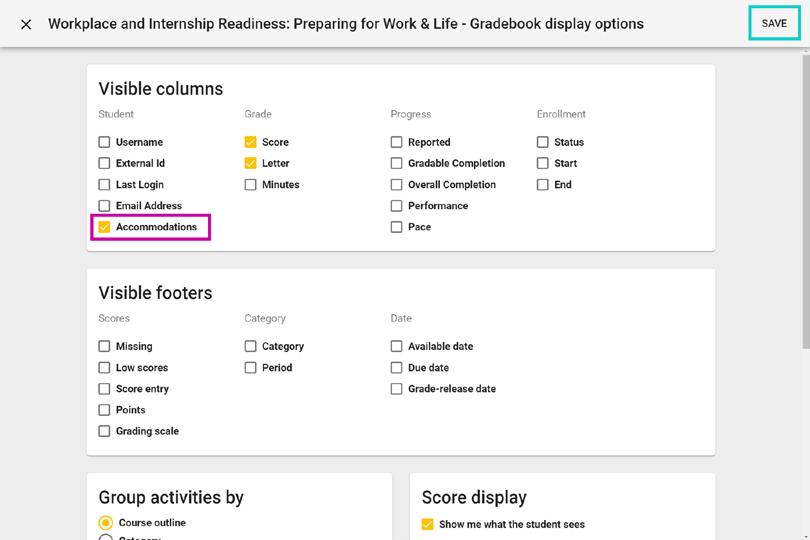Toggle the Score entry footer

[x=104, y=389]
